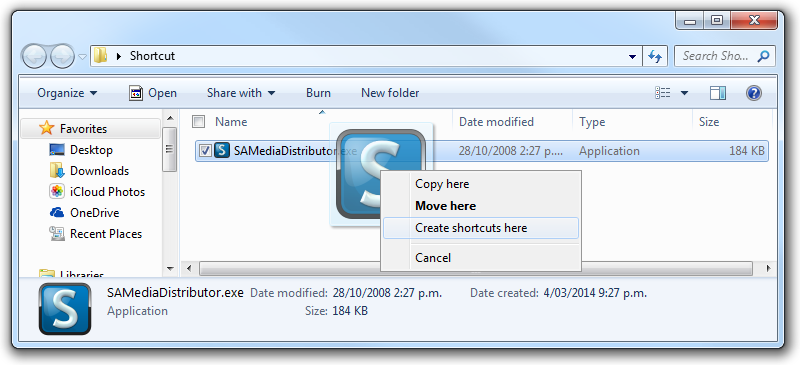This screenshot has height=365, width=800.
Task: Click navigation pane scroll down arrow
Action: click(170, 268)
